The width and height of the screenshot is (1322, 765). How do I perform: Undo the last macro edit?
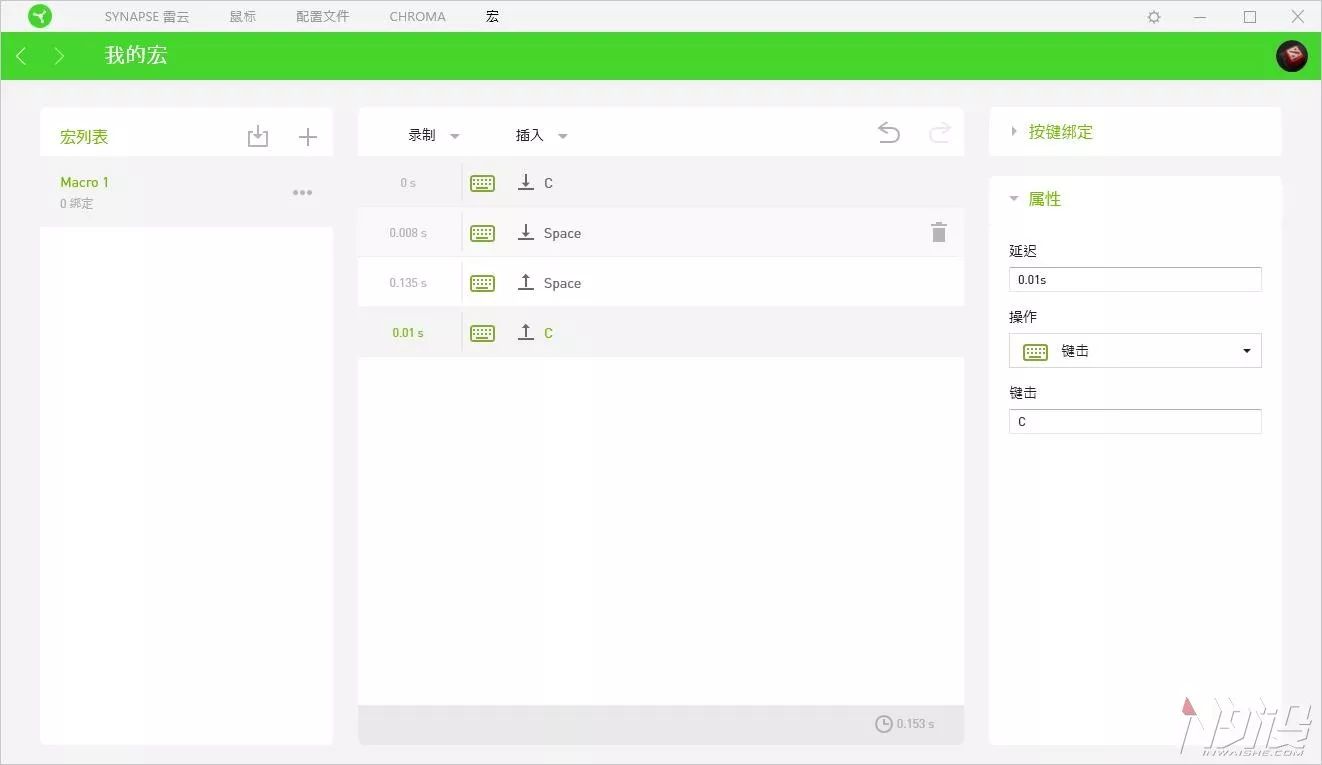point(888,133)
